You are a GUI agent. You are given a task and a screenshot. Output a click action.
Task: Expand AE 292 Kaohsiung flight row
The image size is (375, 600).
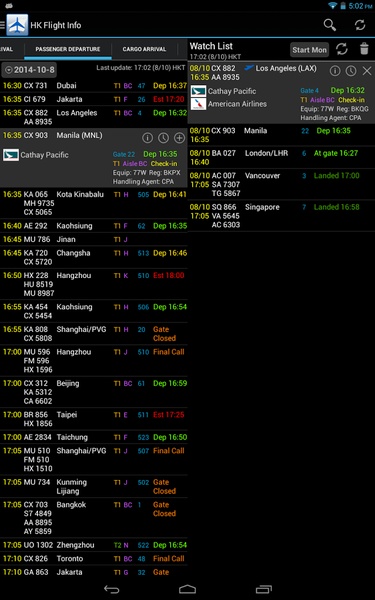[x=94, y=226]
